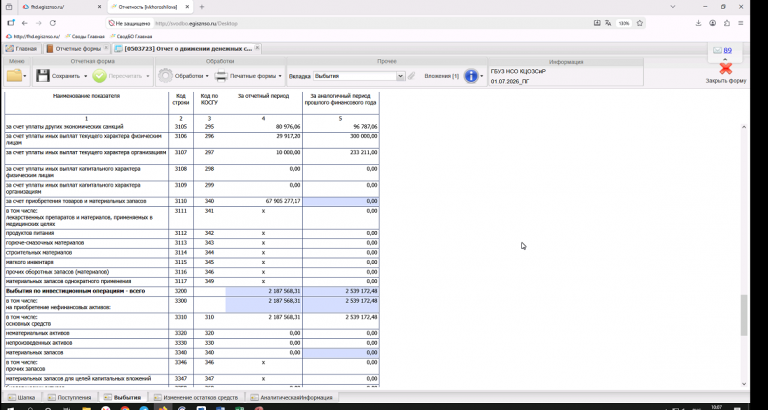Open the Вкладка combo box
The height and width of the screenshot is (410, 768).
359,76
